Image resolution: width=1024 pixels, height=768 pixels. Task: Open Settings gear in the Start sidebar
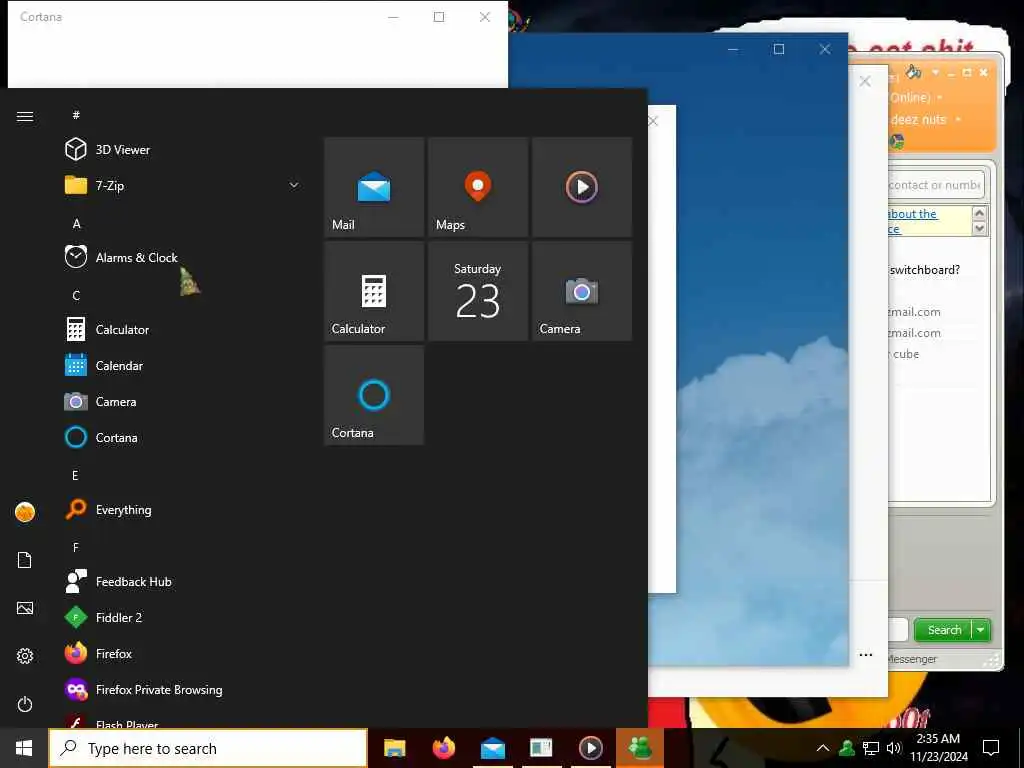point(25,656)
